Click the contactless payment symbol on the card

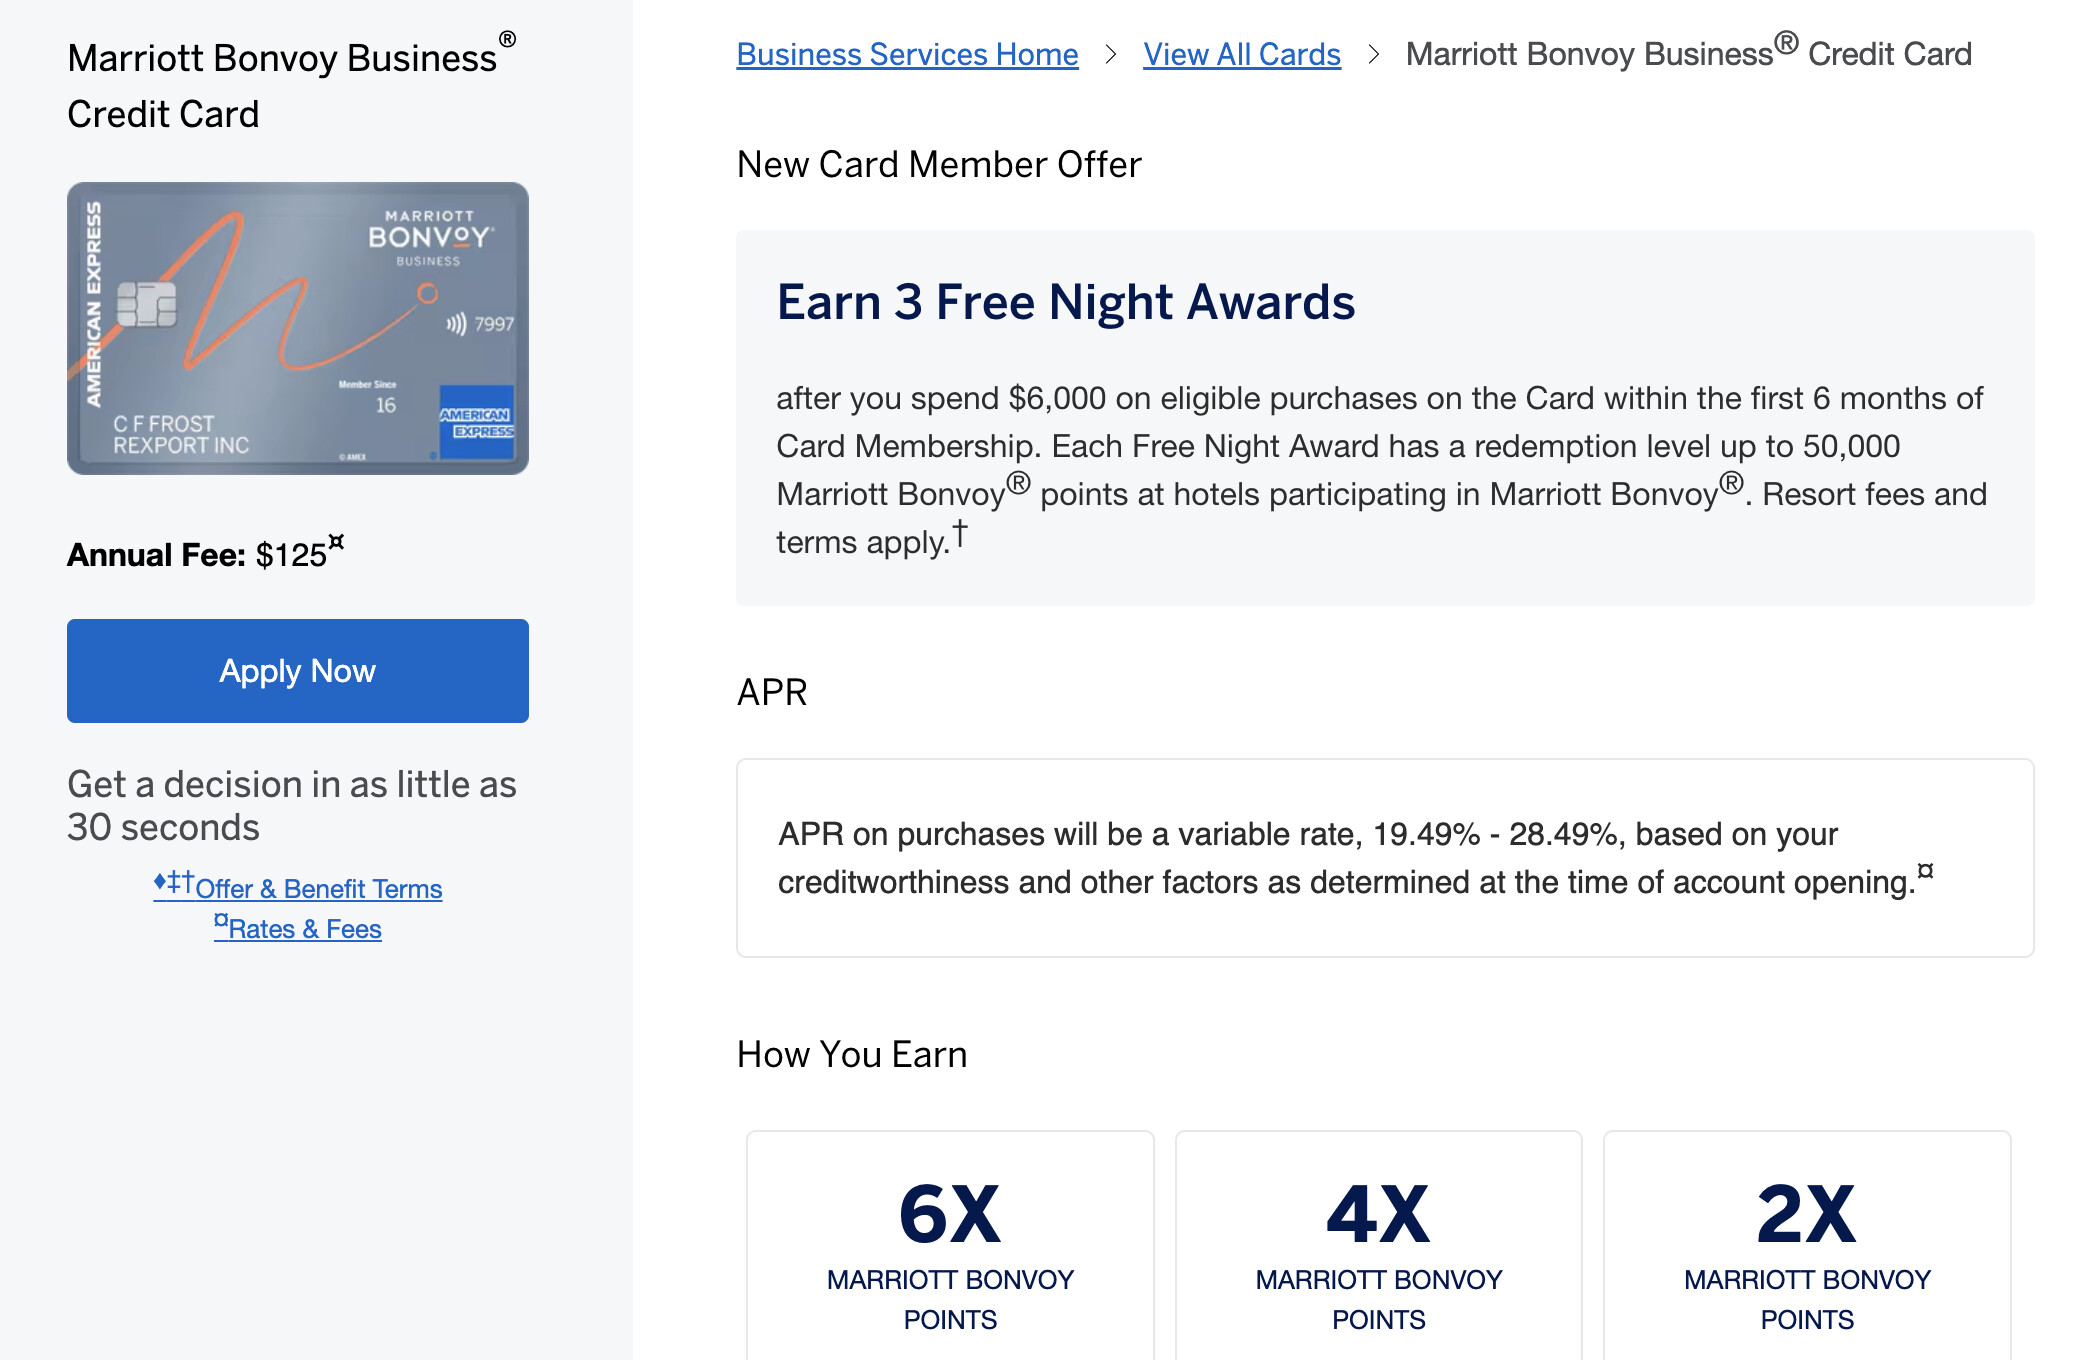456,323
